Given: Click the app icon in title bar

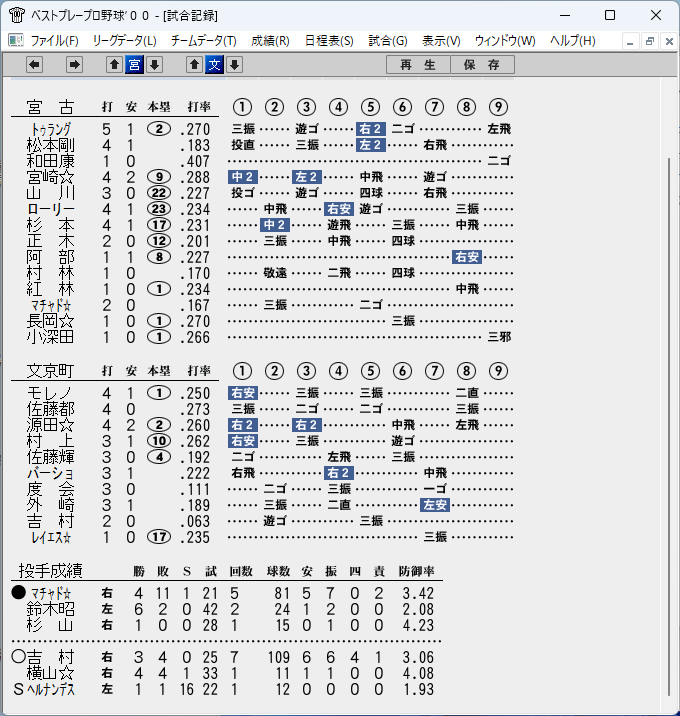Looking at the screenshot, I should click(16, 15).
